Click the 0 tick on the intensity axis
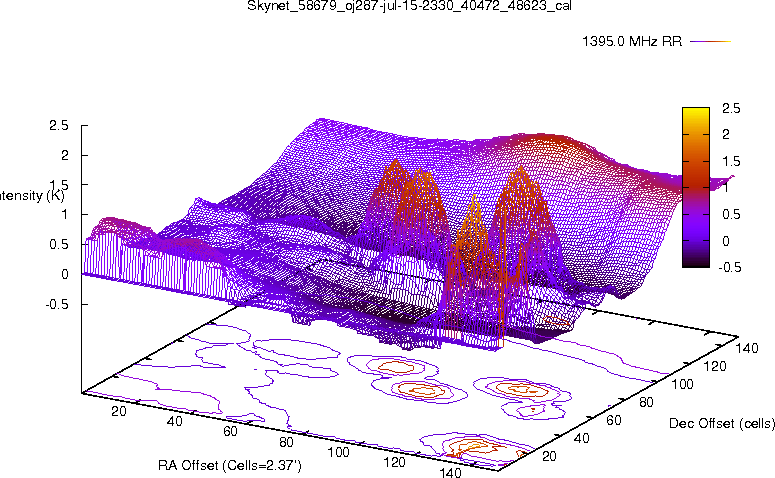This screenshot has width=775, height=478. [64, 274]
